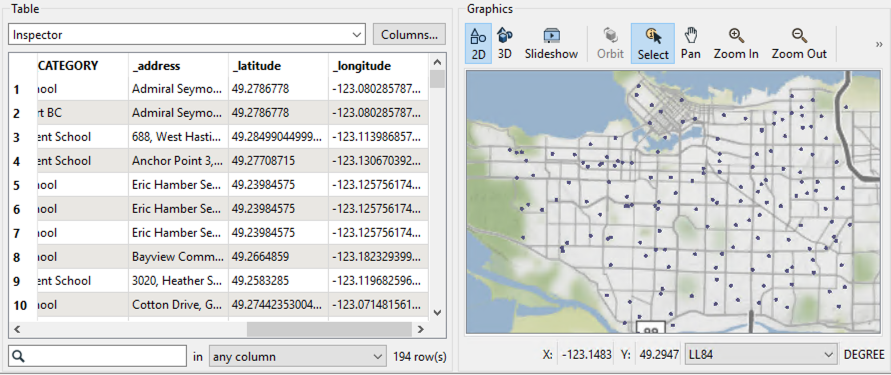
Task: Open the LL84 coordinate system dropdown
Action: [x=761, y=354]
